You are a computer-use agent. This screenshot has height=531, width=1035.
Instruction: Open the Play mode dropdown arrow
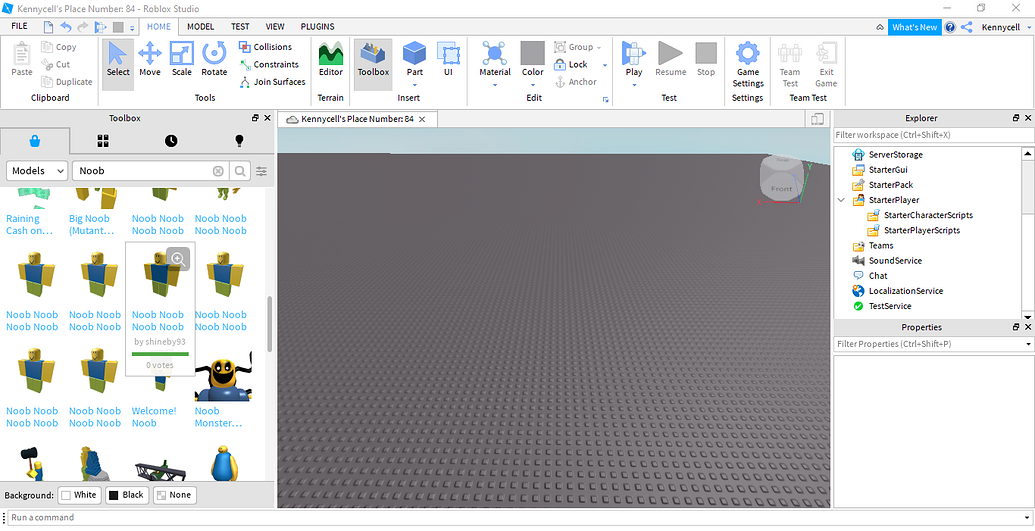pyautogui.click(x=634, y=85)
